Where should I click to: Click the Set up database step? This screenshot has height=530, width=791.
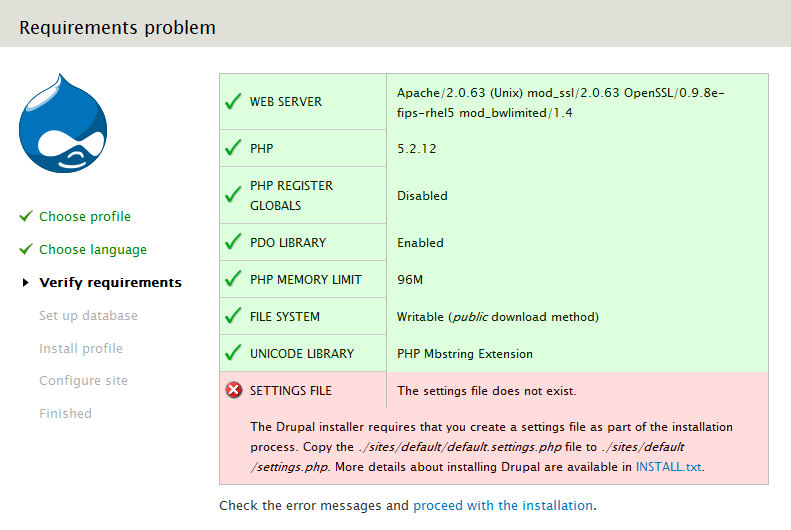click(x=88, y=316)
